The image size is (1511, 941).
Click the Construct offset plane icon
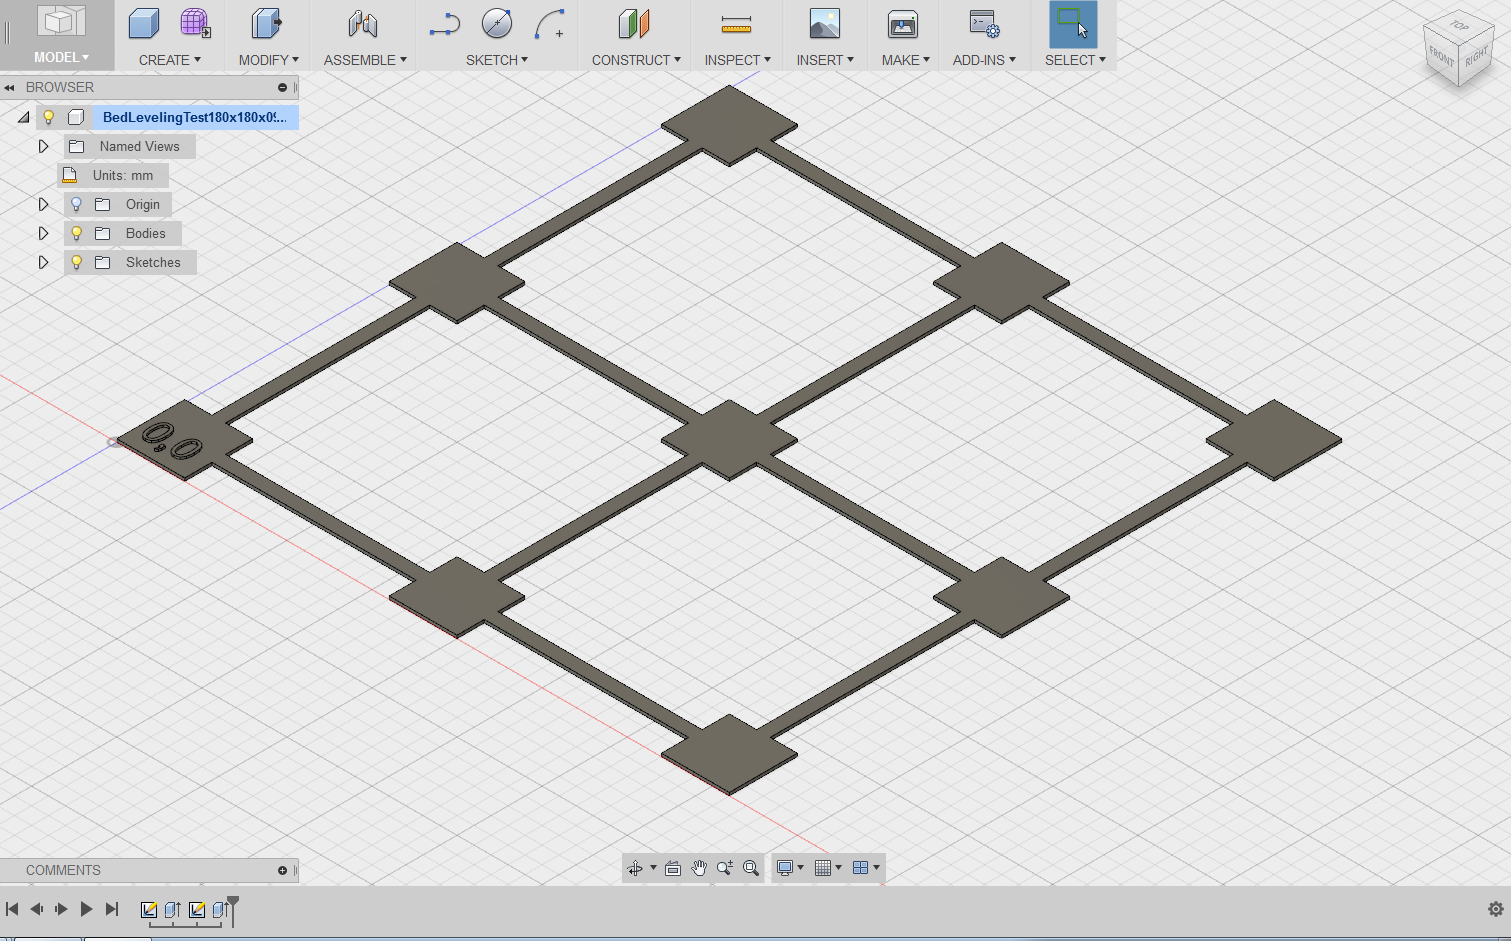point(634,24)
